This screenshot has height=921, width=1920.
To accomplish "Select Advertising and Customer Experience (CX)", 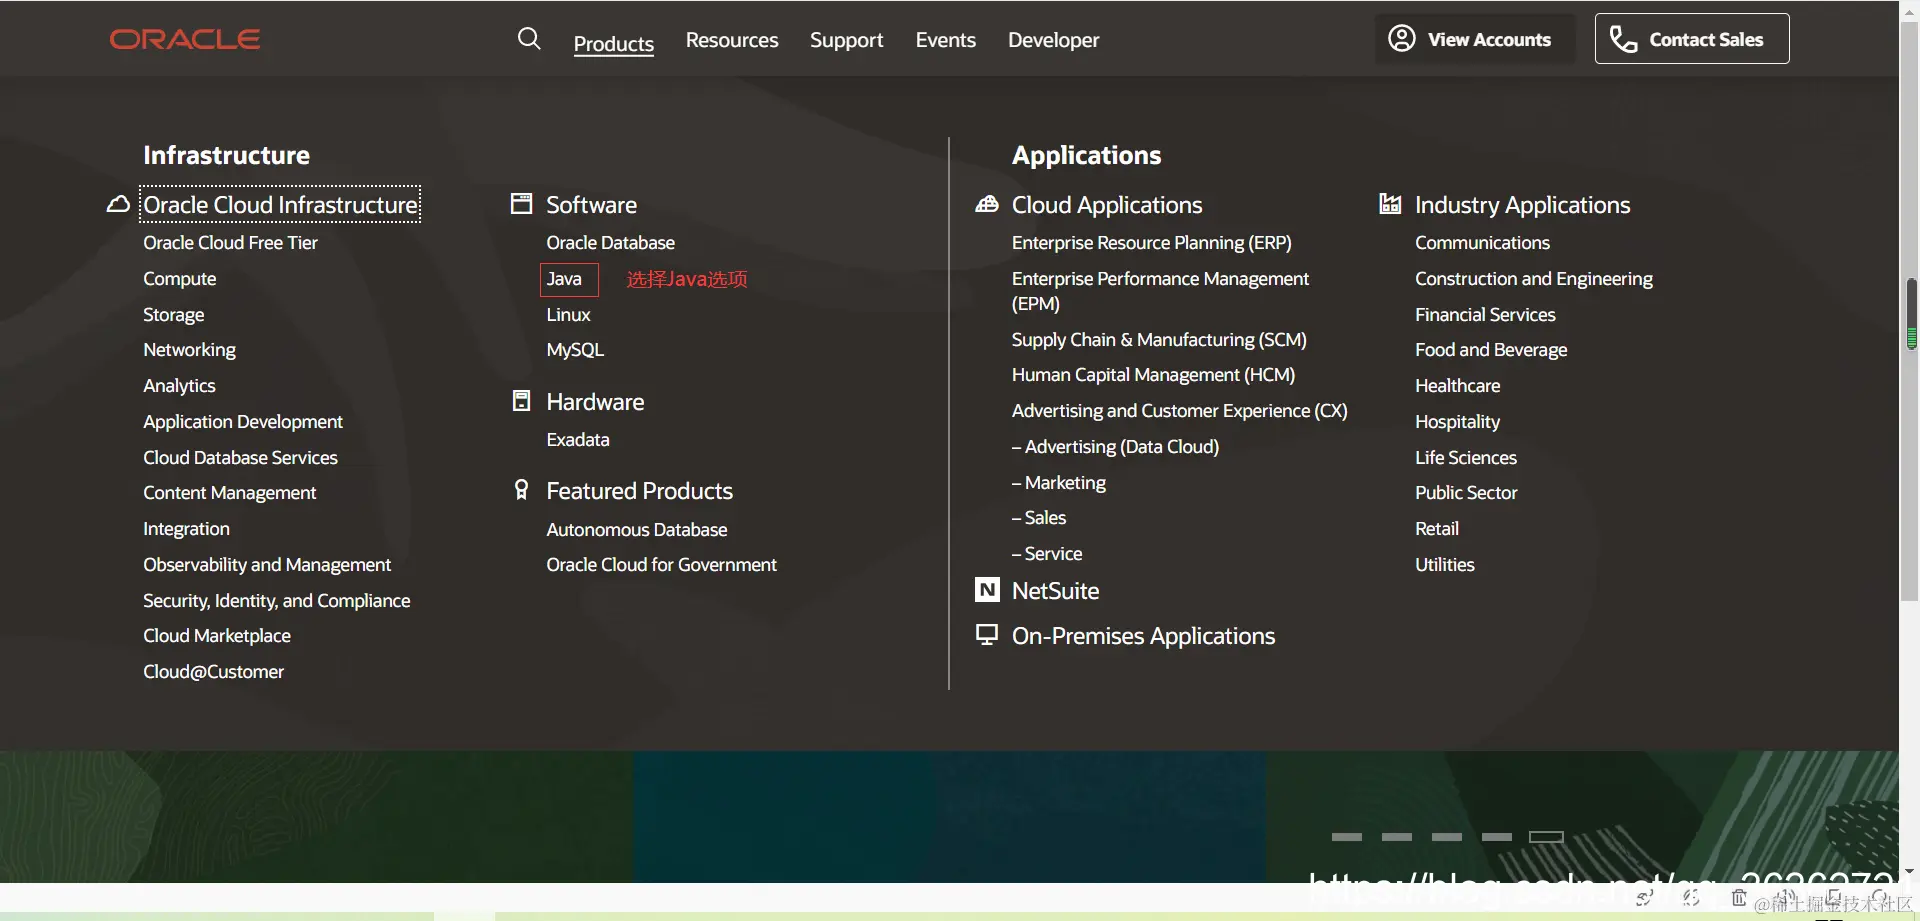I will click(x=1179, y=411).
